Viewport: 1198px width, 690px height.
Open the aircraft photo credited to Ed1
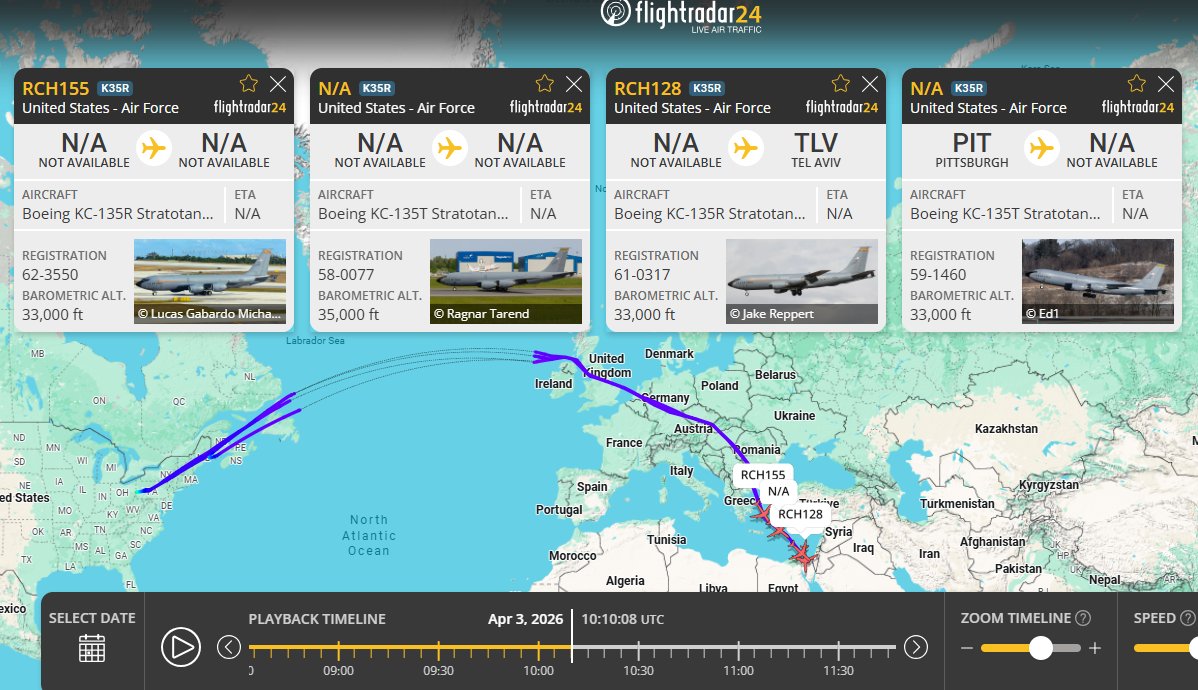[1098, 281]
